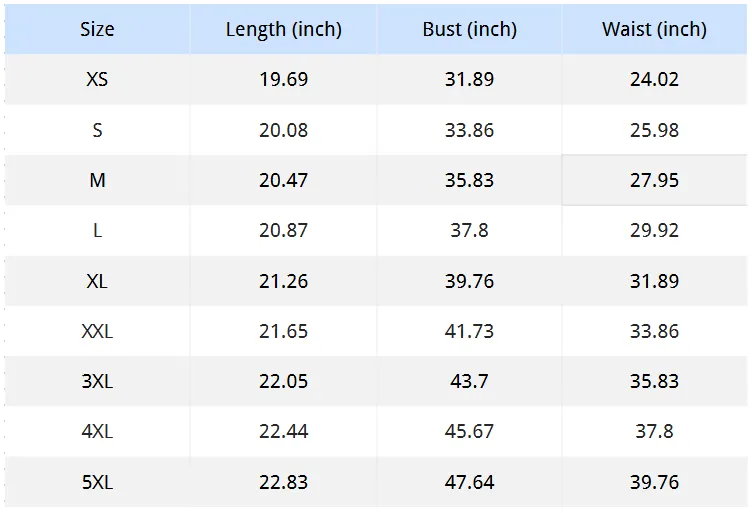
Task: Select the S size row label
Action: [x=97, y=130]
